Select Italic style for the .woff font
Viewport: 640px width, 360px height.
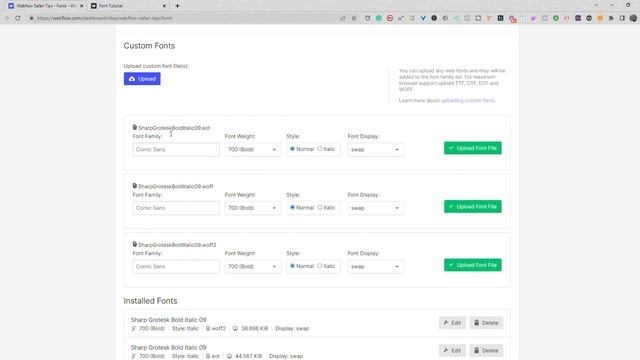pos(320,207)
